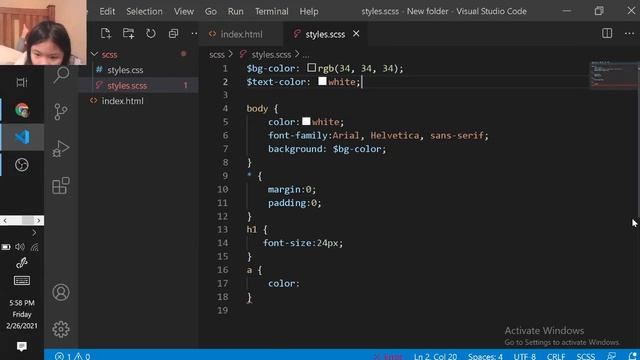640x360 pixels.
Task: Click body color white swatch
Action: point(306,121)
